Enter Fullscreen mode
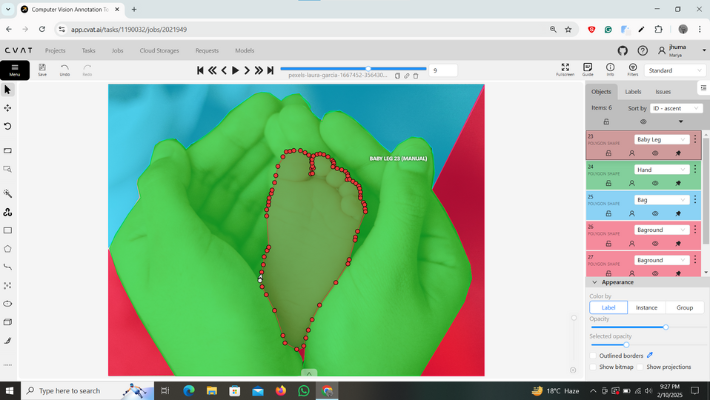This screenshot has width=710, height=400. tap(565, 69)
